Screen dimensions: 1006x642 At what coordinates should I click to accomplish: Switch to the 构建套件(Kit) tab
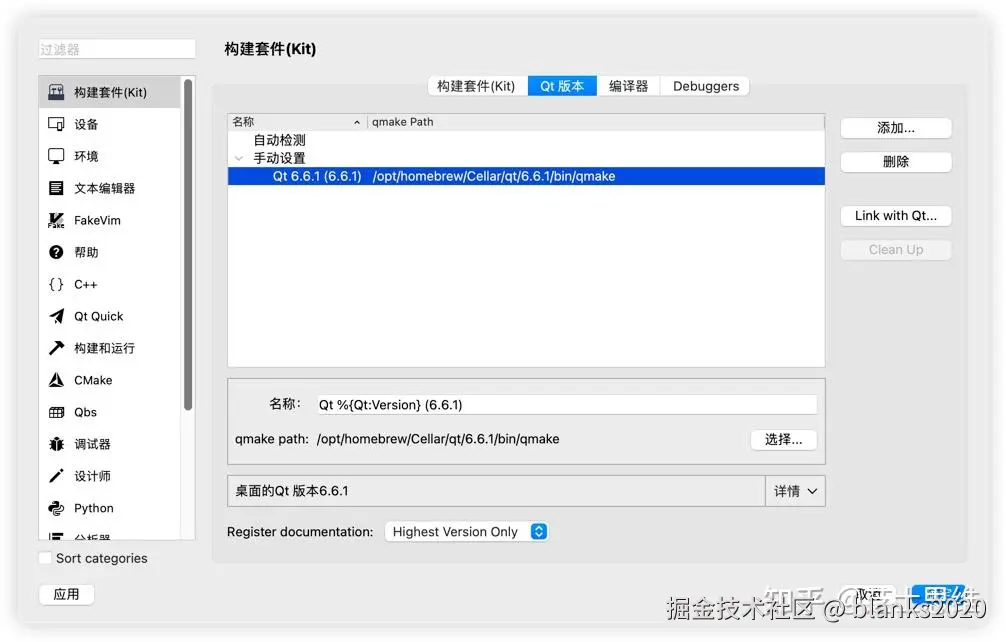tap(477, 86)
